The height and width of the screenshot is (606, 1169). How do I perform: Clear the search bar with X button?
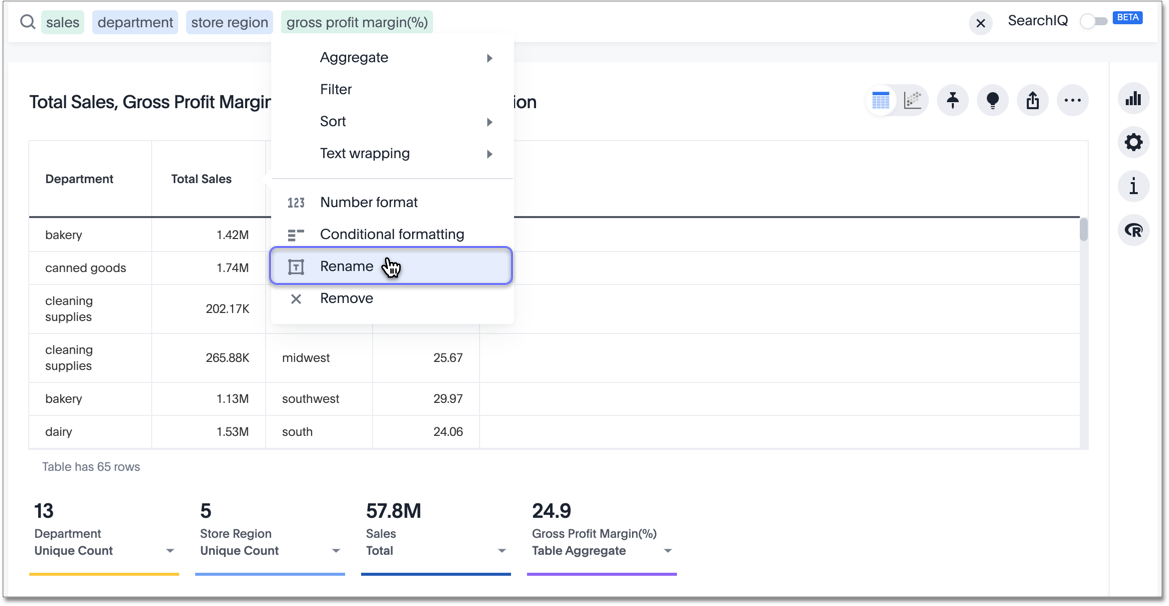pos(981,22)
